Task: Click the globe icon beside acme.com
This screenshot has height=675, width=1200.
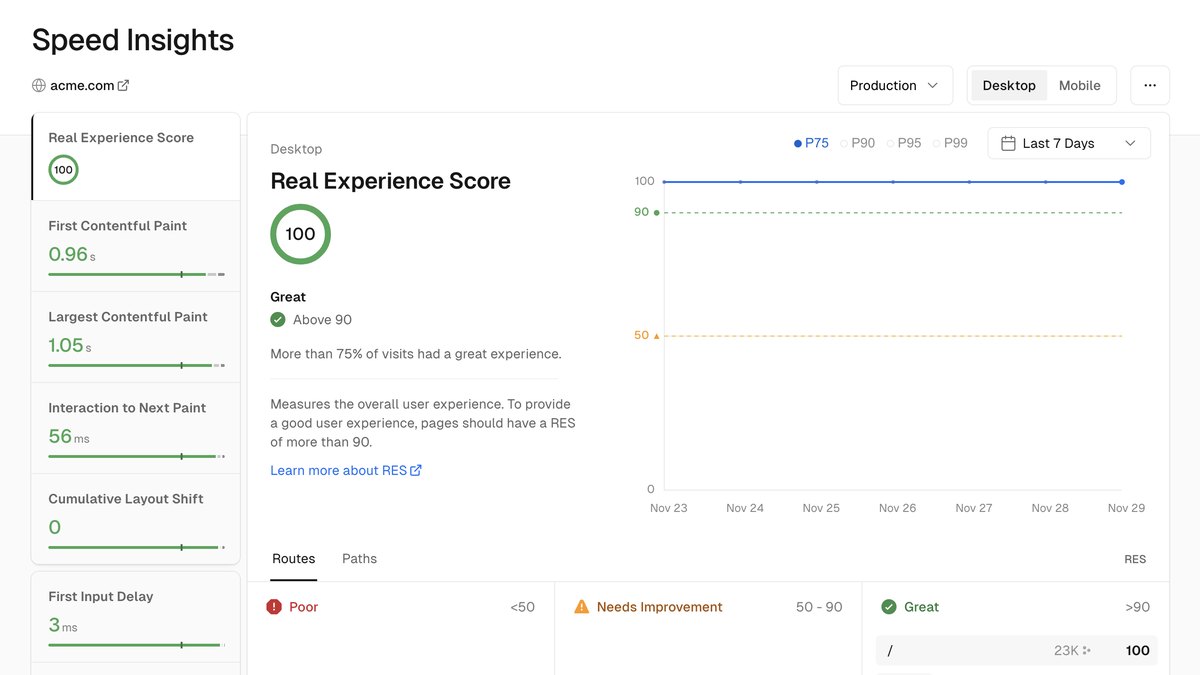Action: (x=39, y=86)
